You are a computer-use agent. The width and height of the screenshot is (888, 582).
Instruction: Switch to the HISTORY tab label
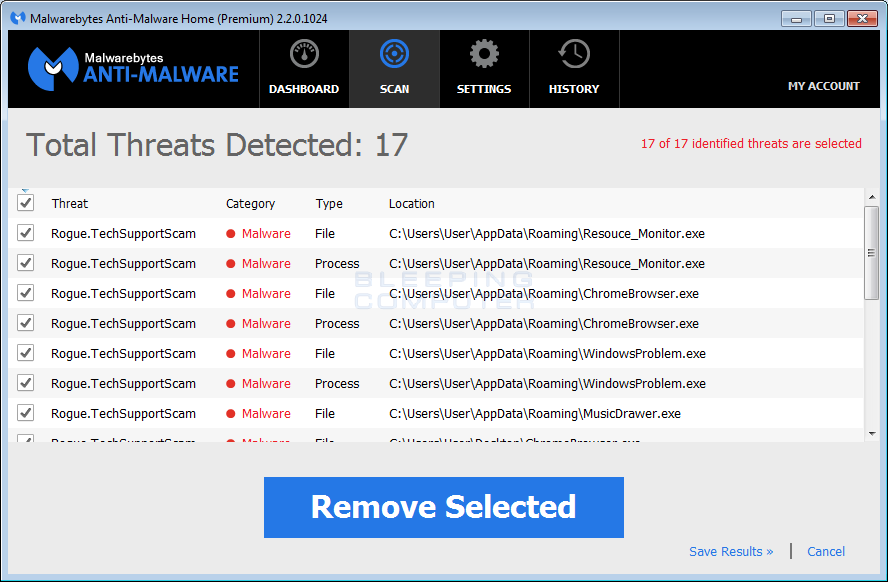574,89
